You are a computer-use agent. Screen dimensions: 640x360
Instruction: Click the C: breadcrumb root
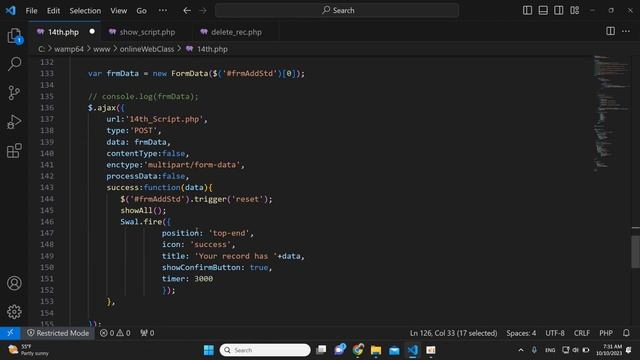click(42, 49)
